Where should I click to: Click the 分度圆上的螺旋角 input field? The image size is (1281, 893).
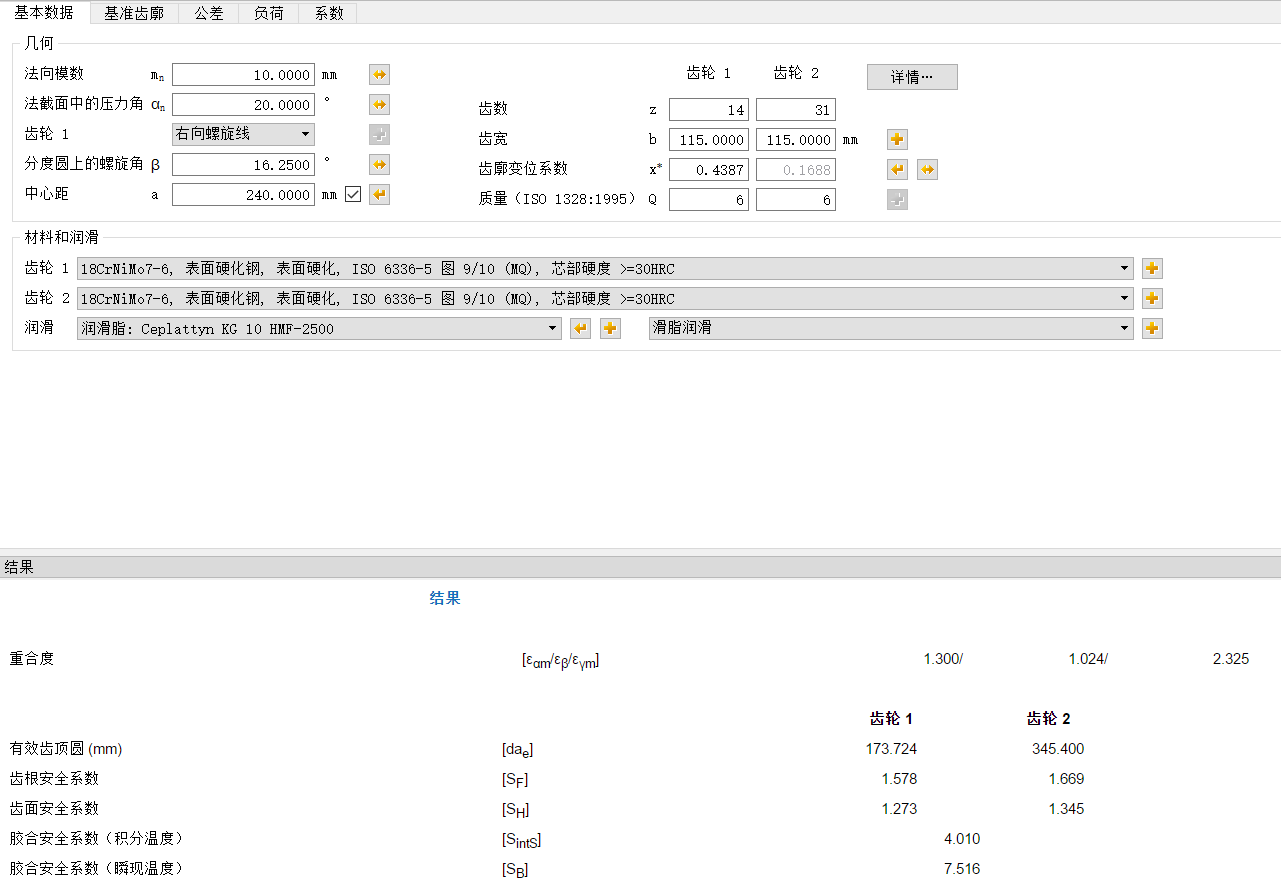(243, 165)
